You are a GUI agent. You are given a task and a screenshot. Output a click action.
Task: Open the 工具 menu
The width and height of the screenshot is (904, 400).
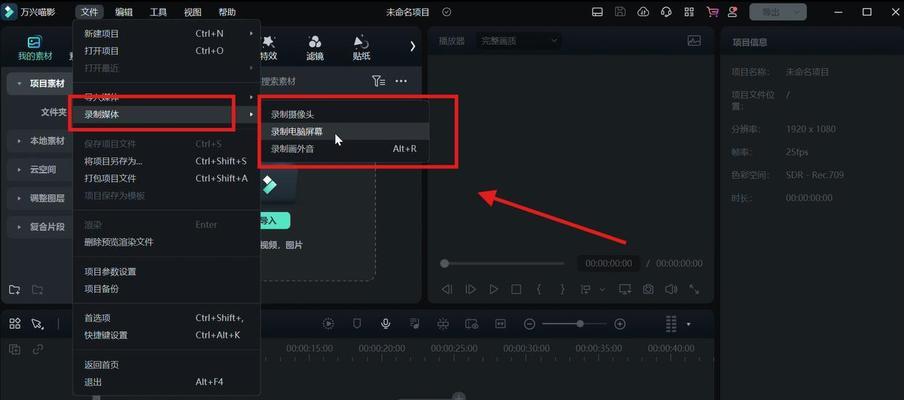tap(158, 12)
